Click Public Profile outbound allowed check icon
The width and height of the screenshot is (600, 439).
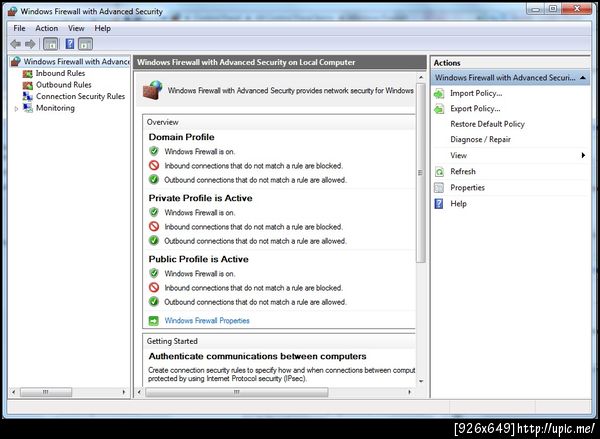pyautogui.click(x=154, y=302)
